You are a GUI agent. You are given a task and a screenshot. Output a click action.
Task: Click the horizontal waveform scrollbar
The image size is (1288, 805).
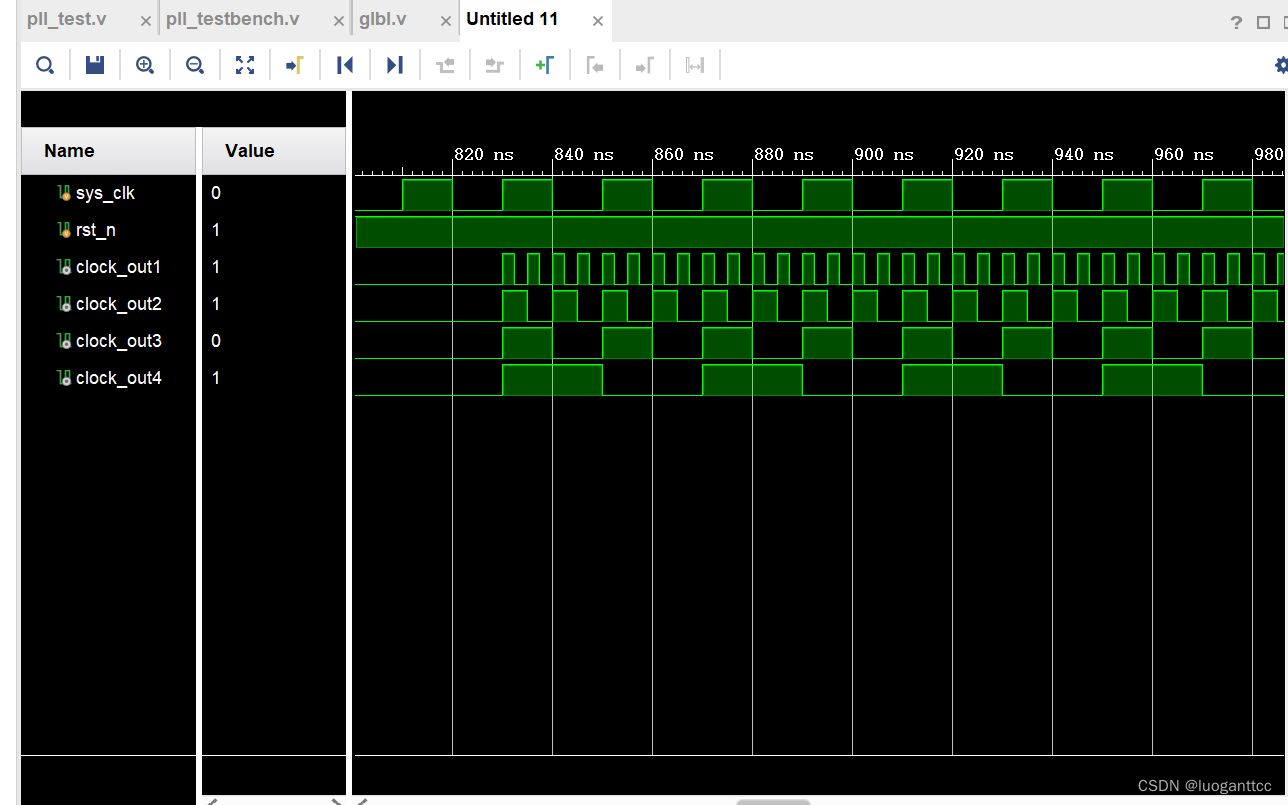pyautogui.click(x=773, y=801)
